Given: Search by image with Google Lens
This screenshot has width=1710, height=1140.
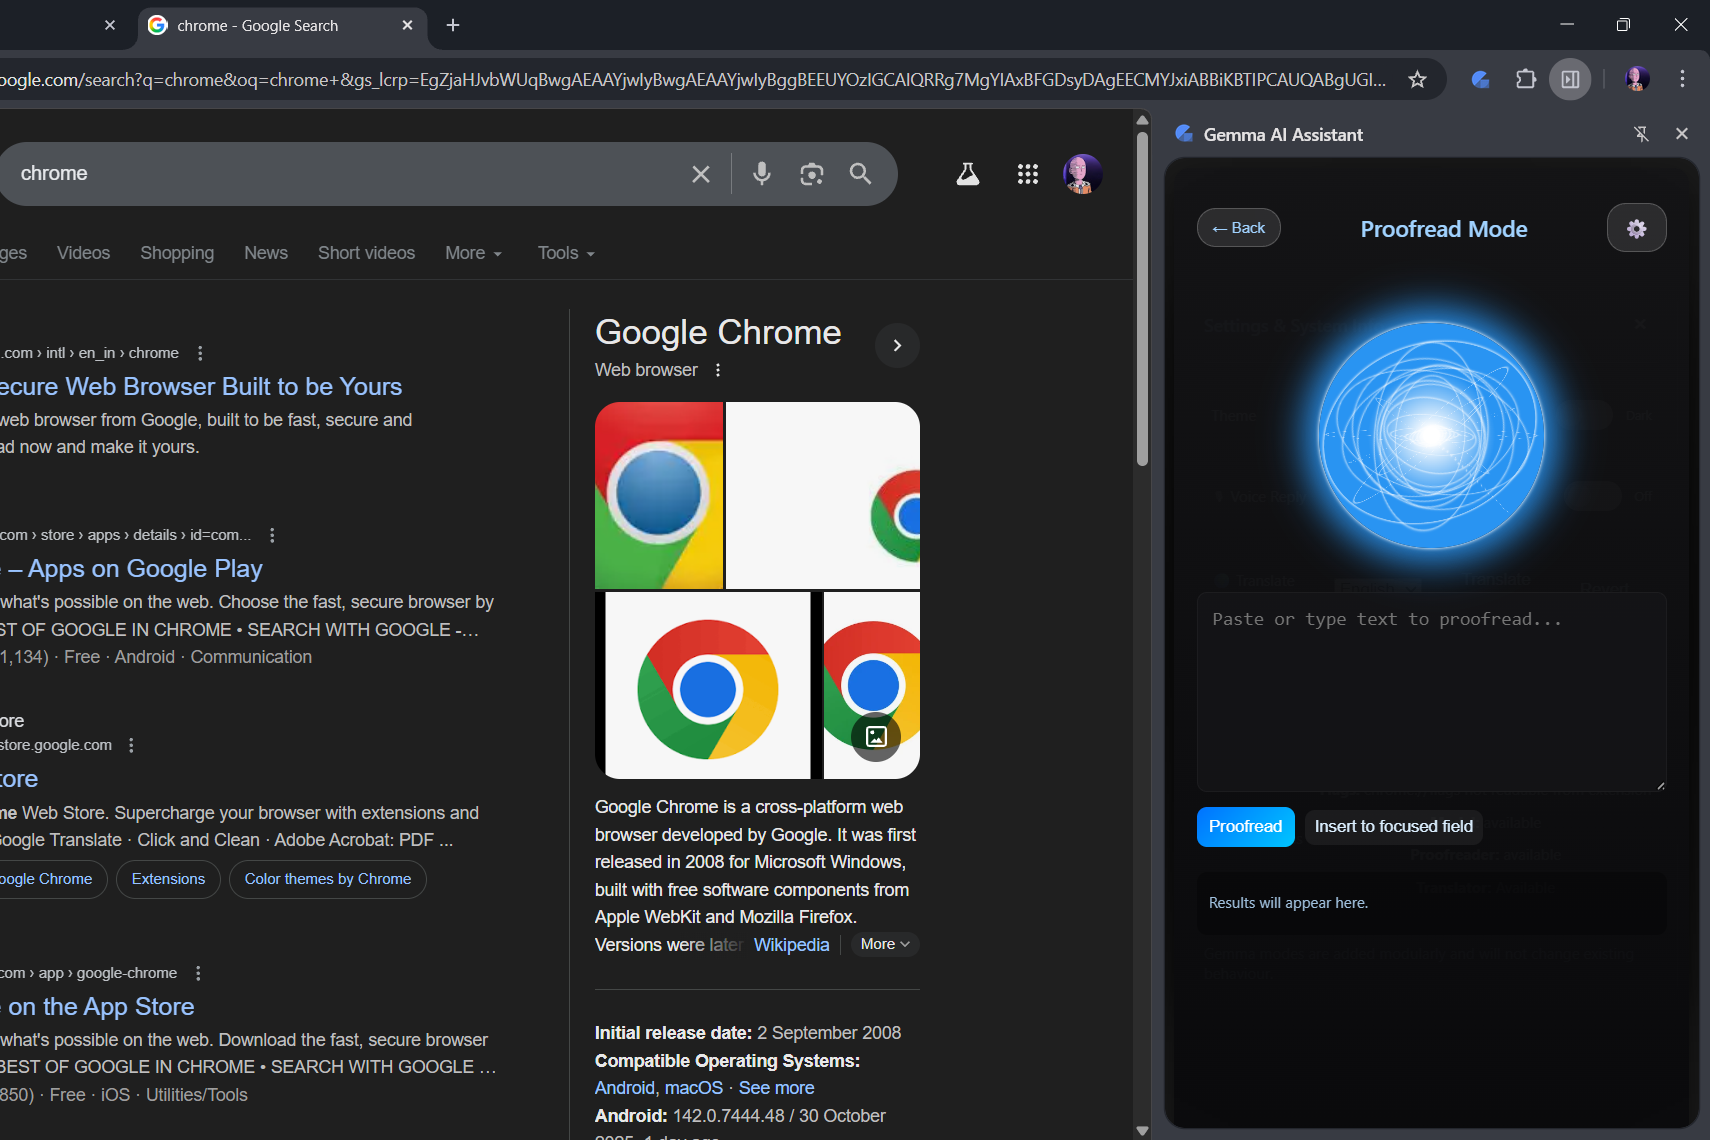Looking at the screenshot, I should (812, 174).
